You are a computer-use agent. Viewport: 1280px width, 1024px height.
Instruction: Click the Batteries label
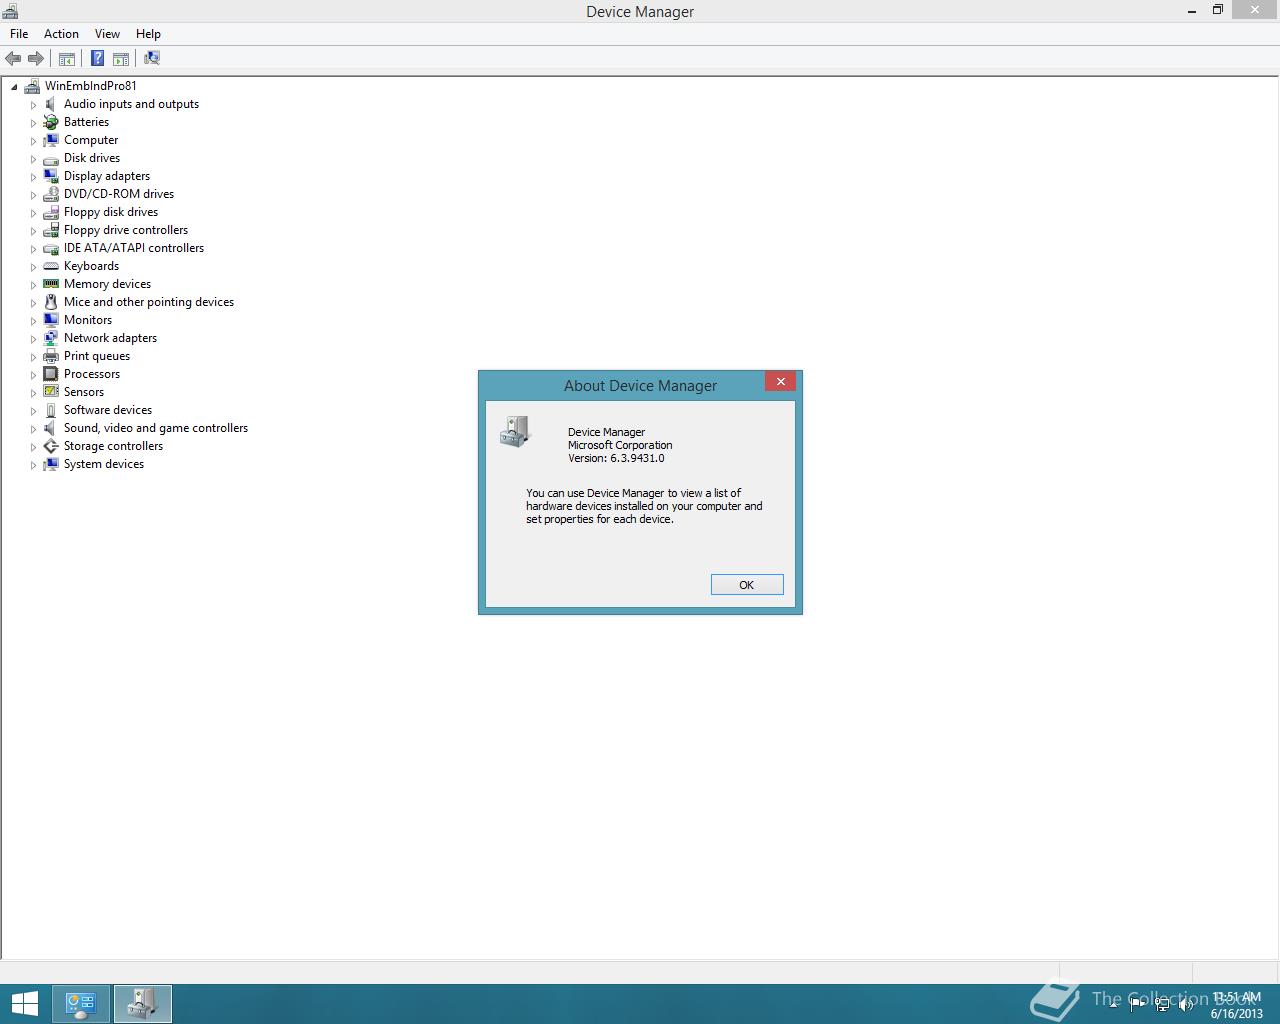coord(86,122)
